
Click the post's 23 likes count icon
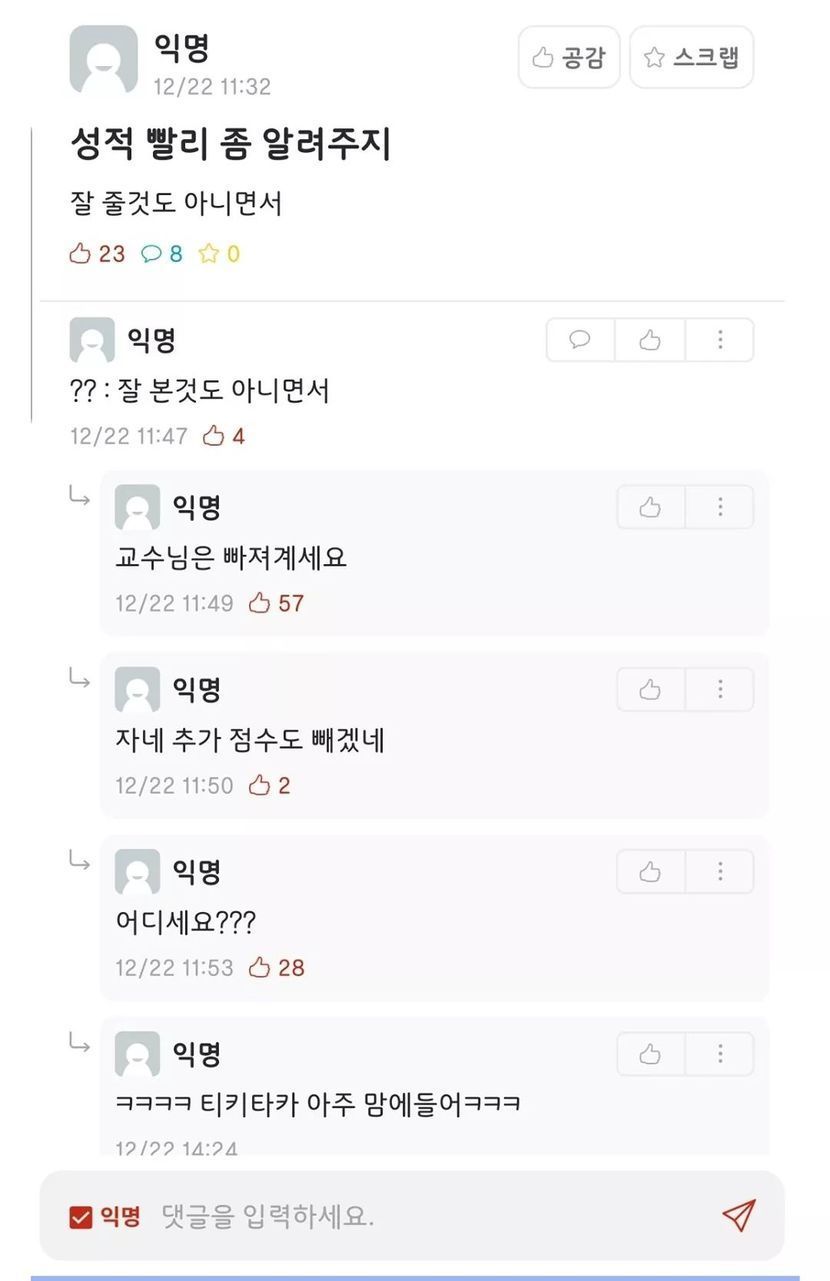tap(80, 254)
